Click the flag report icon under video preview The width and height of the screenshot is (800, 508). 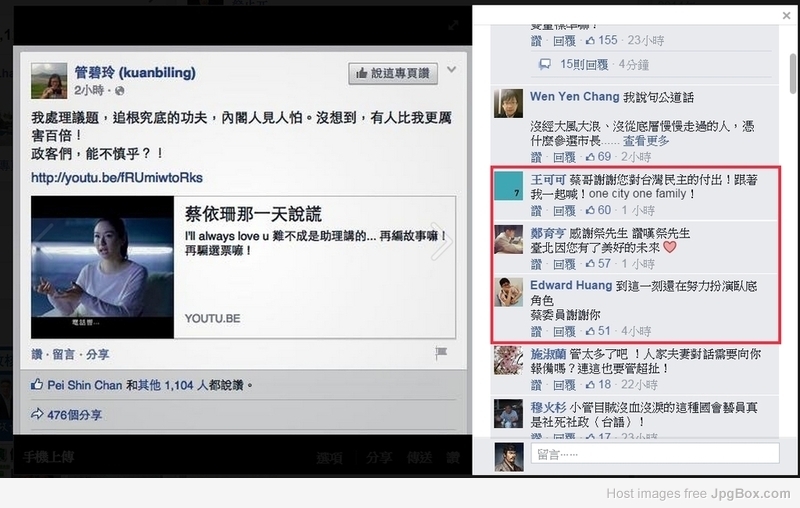(x=441, y=352)
